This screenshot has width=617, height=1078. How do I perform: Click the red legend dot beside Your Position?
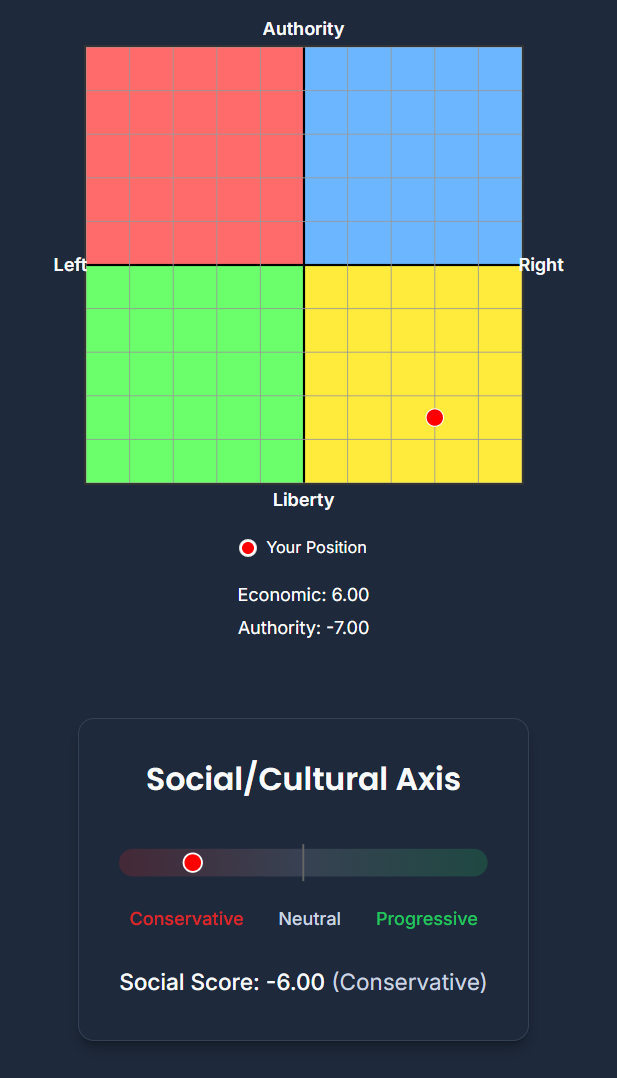[x=248, y=548]
